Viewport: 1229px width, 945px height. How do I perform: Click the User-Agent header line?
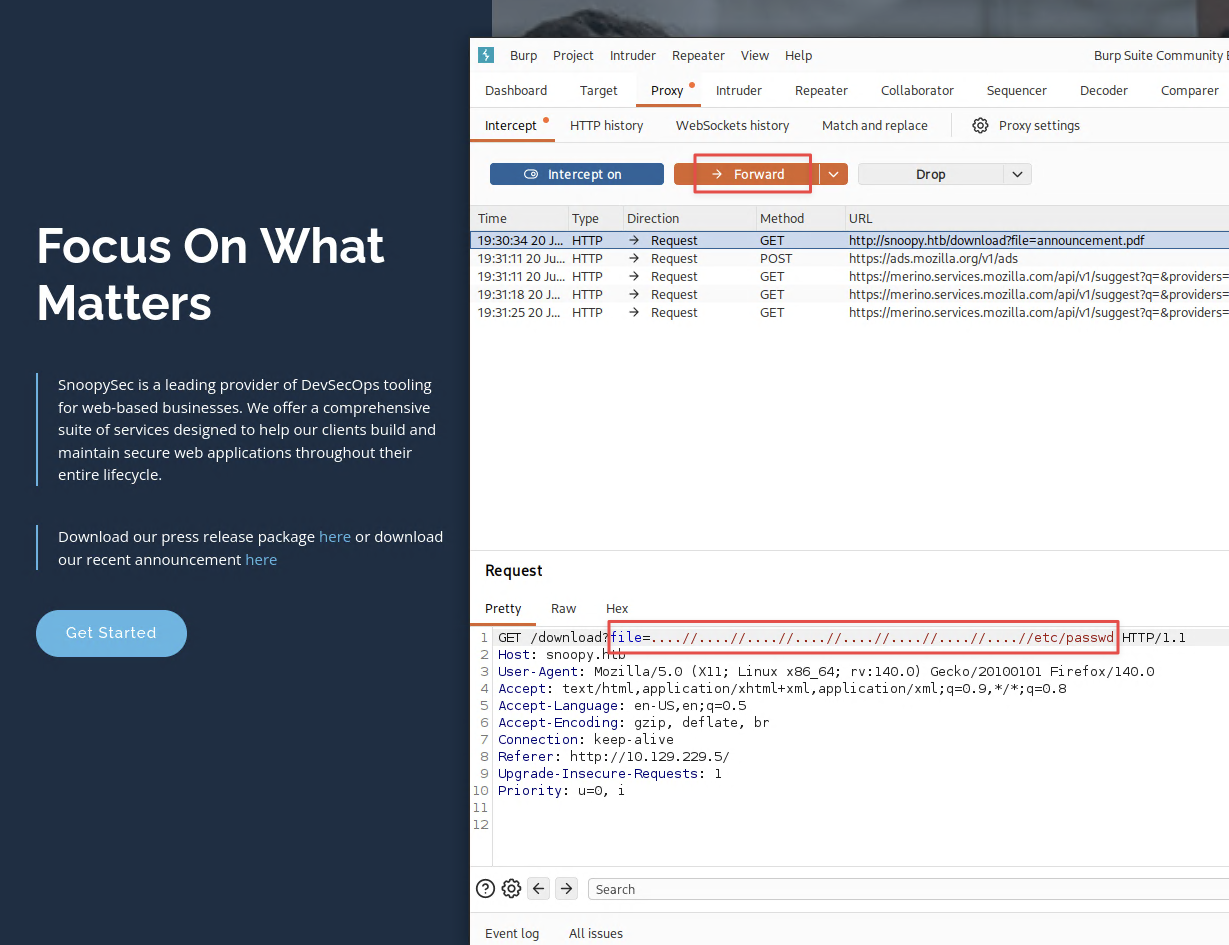[x=826, y=671]
